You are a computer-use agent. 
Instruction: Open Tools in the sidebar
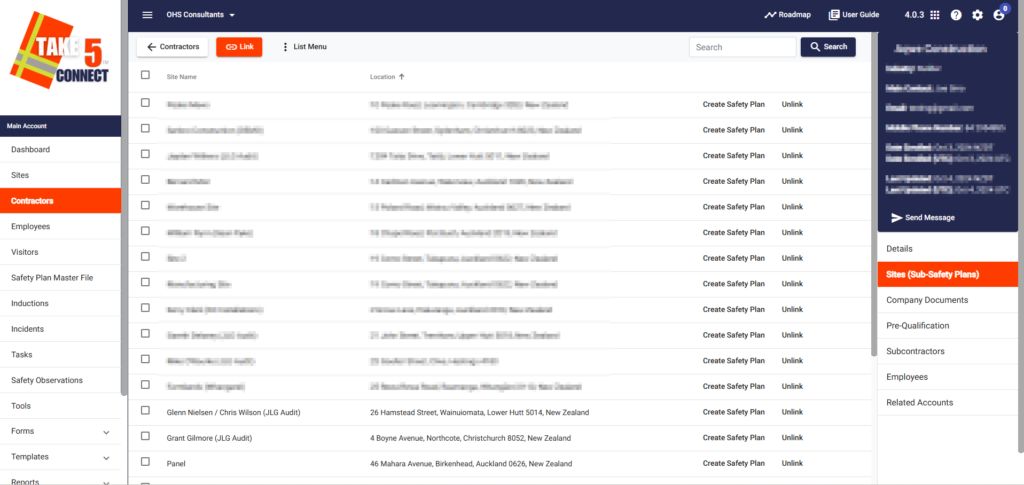[60, 405]
